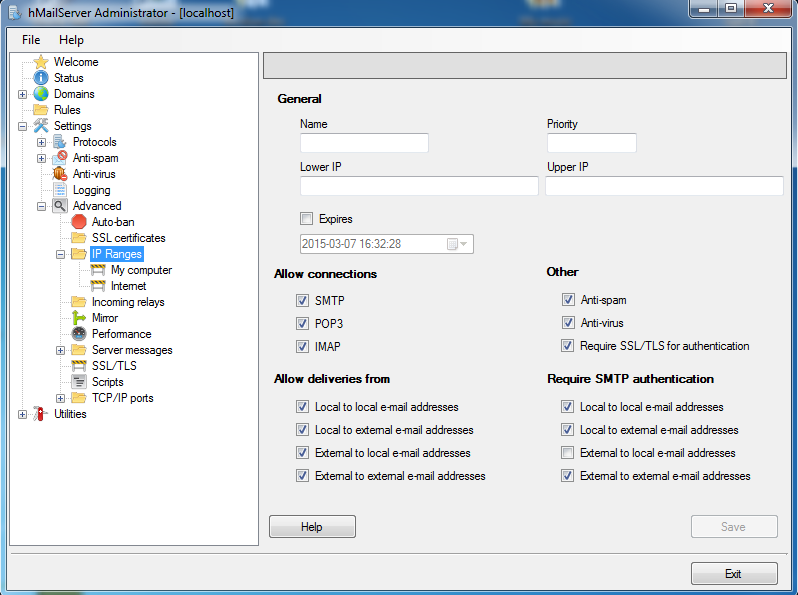798x595 pixels.
Task: Open the Help menu
Action: 71,40
